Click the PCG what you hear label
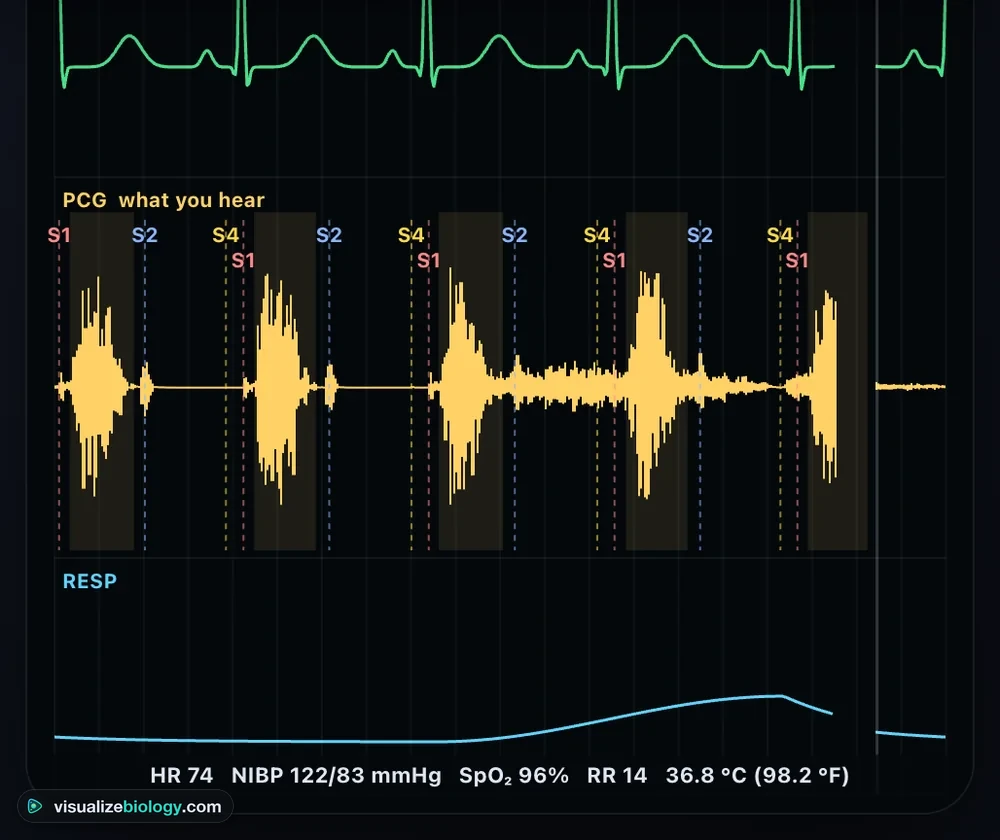Image resolution: width=1000 pixels, height=840 pixels. (163, 200)
